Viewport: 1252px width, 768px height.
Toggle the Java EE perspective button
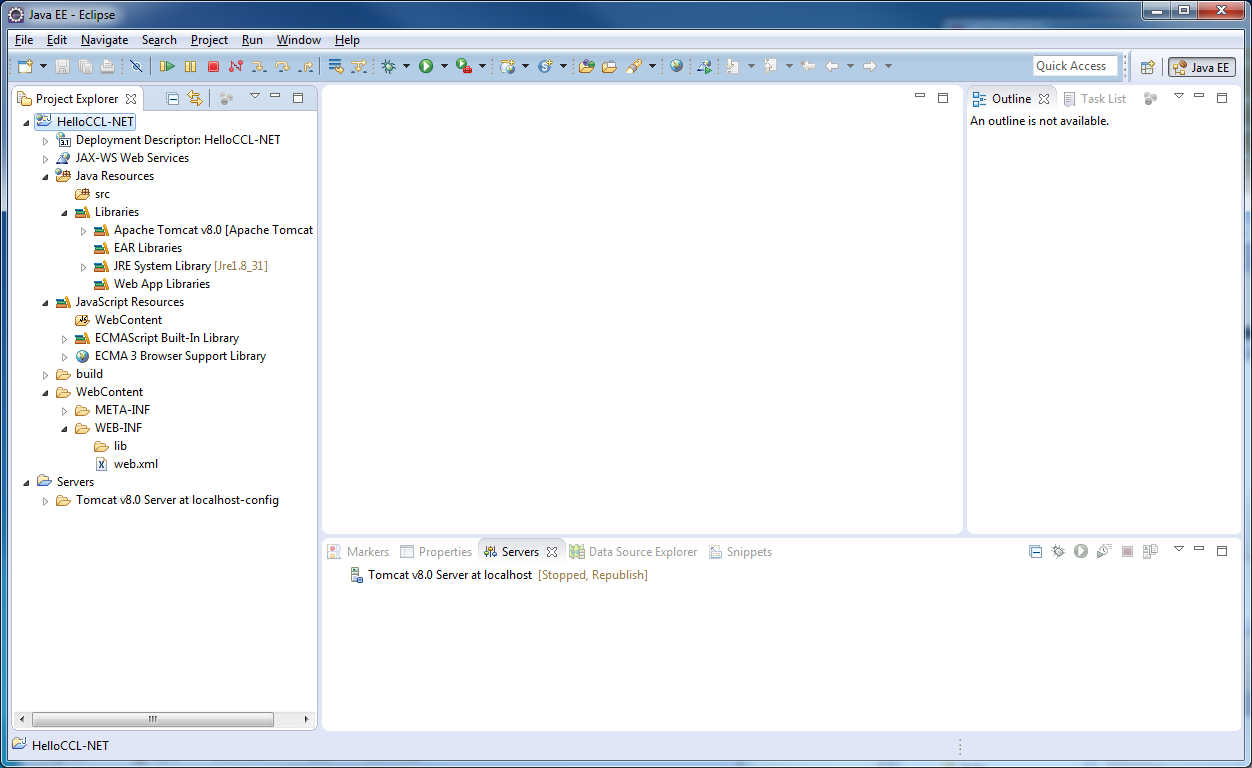pos(1202,67)
